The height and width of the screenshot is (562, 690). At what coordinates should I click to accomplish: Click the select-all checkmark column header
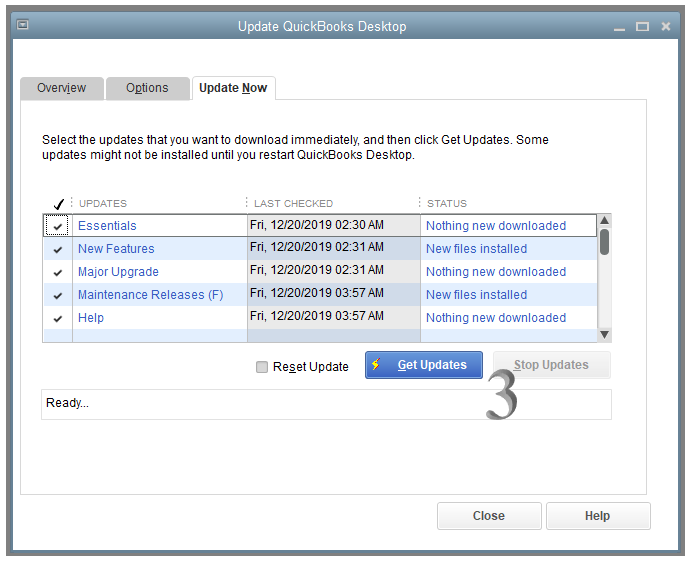pyautogui.click(x=58, y=204)
